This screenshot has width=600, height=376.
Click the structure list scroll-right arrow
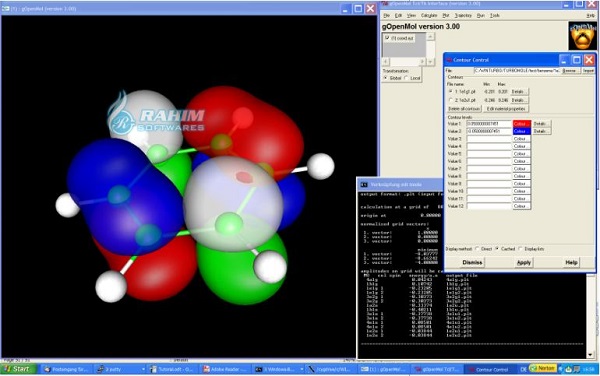[x=422, y=62]
